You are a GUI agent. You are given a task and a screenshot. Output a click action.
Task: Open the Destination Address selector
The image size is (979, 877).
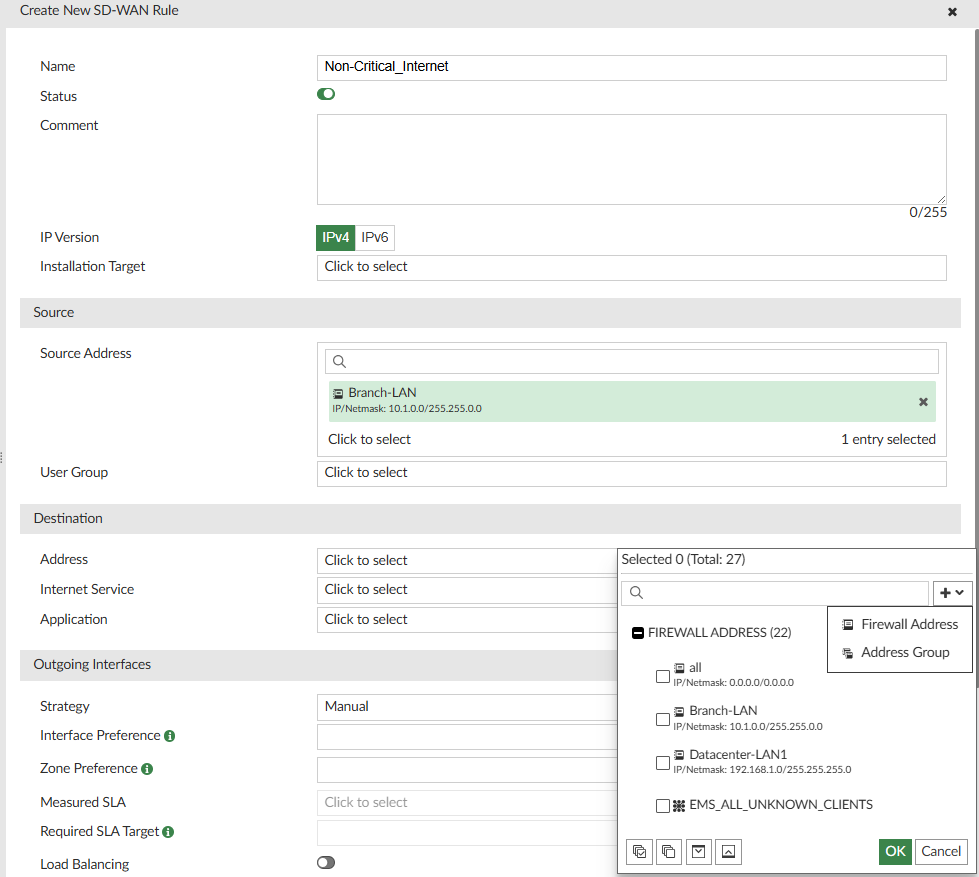467,561
